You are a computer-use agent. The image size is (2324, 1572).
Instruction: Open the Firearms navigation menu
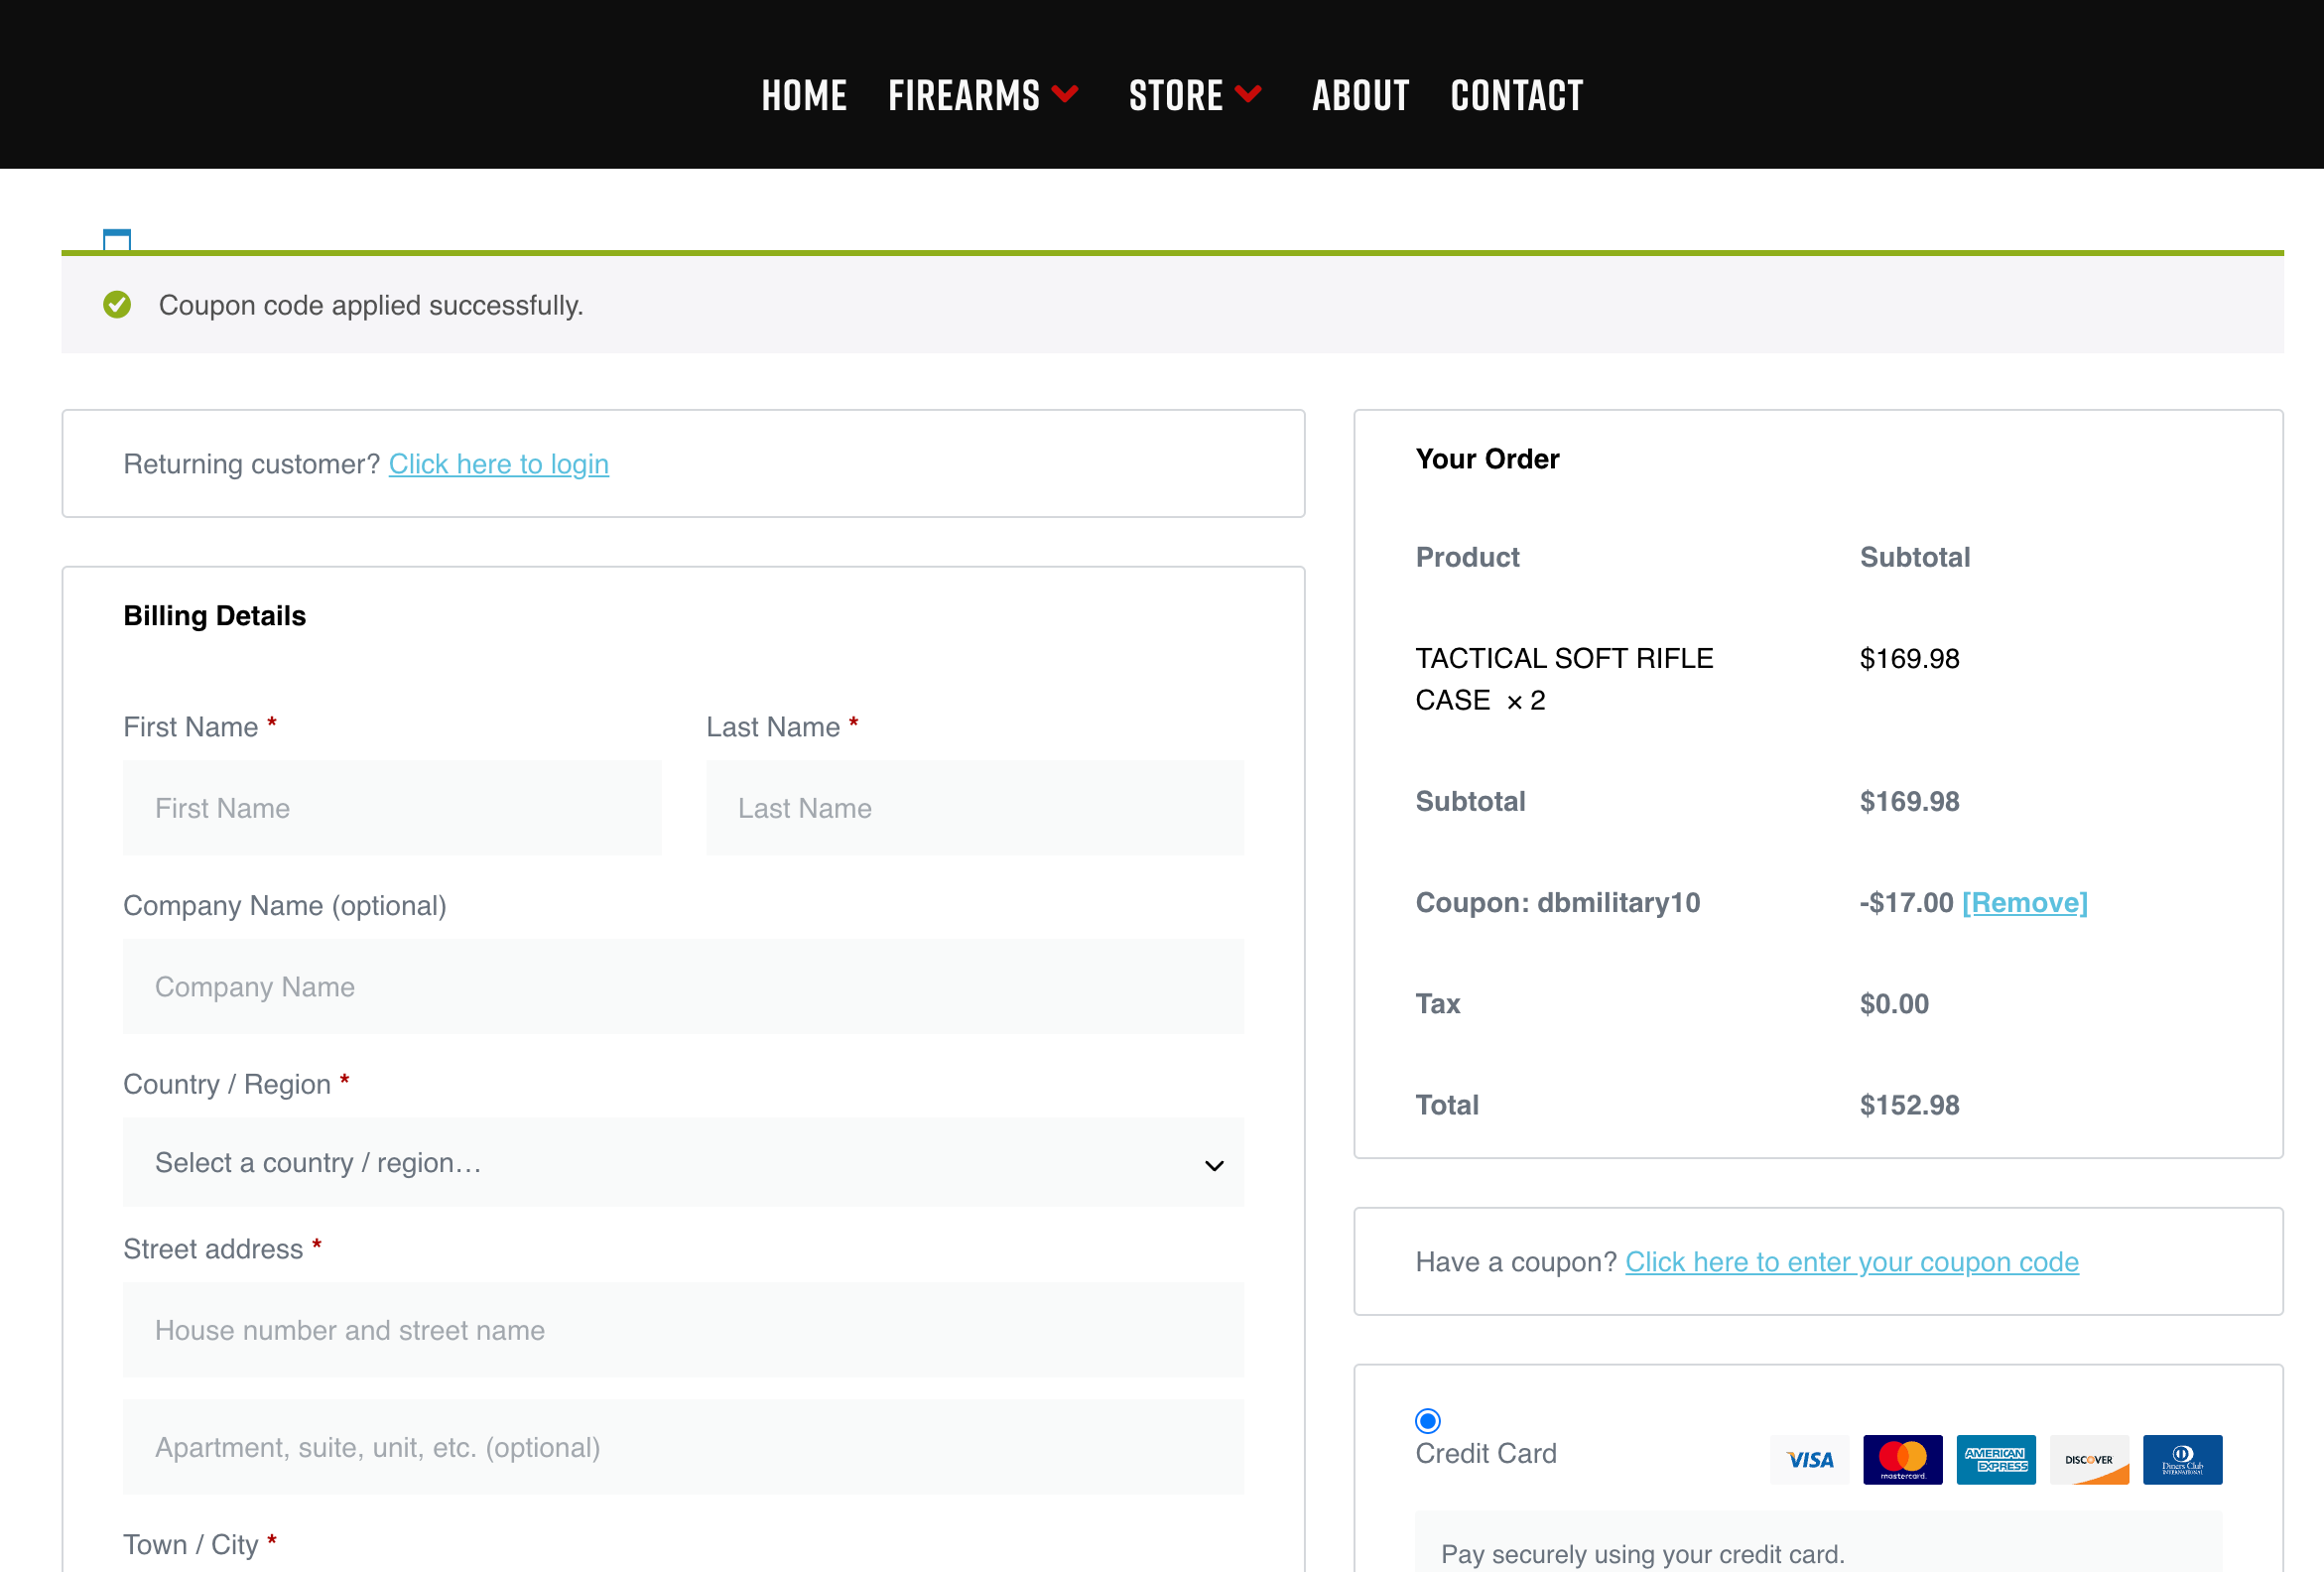point(964,96)
